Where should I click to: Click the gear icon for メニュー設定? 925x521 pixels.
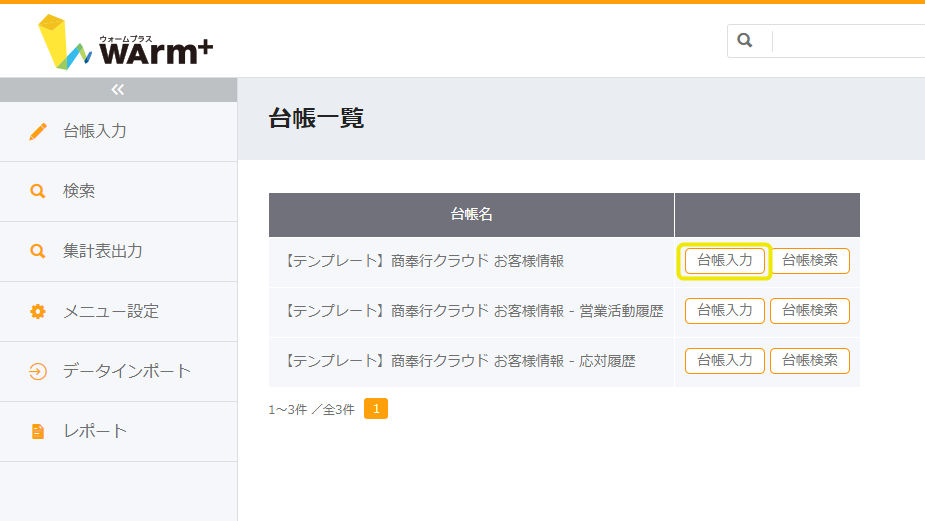(x=38, y=311)
